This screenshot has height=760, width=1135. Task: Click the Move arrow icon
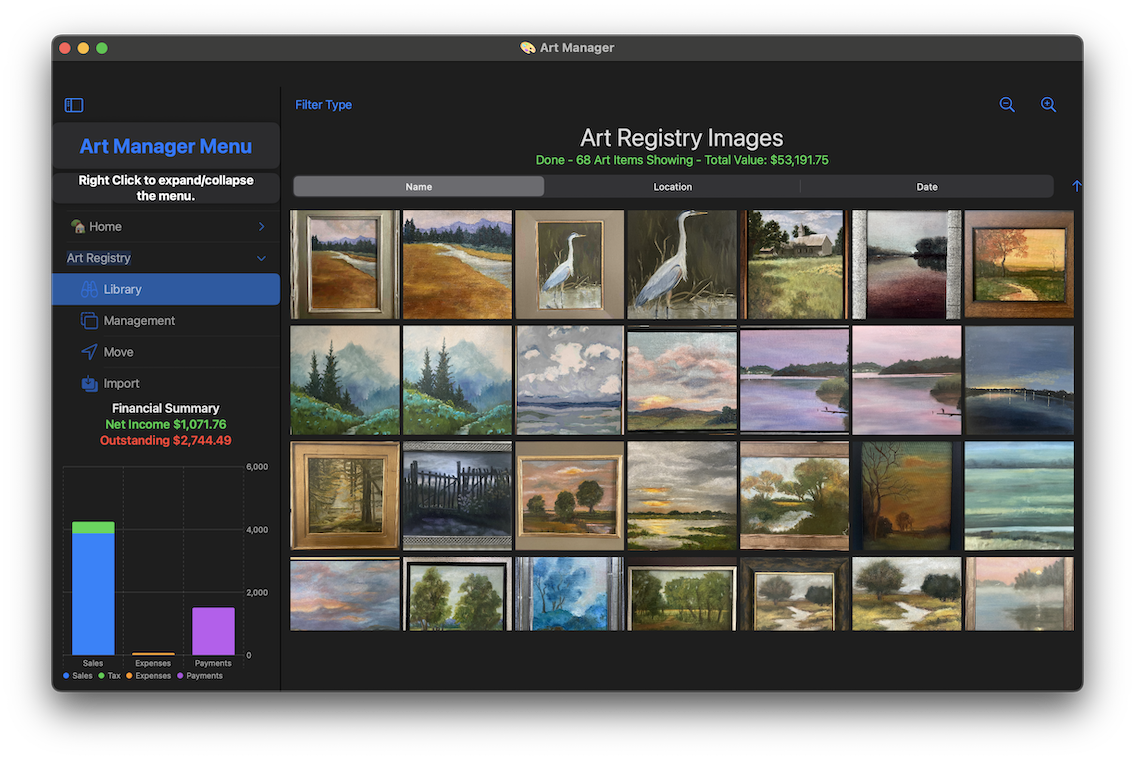click(89, 352)
